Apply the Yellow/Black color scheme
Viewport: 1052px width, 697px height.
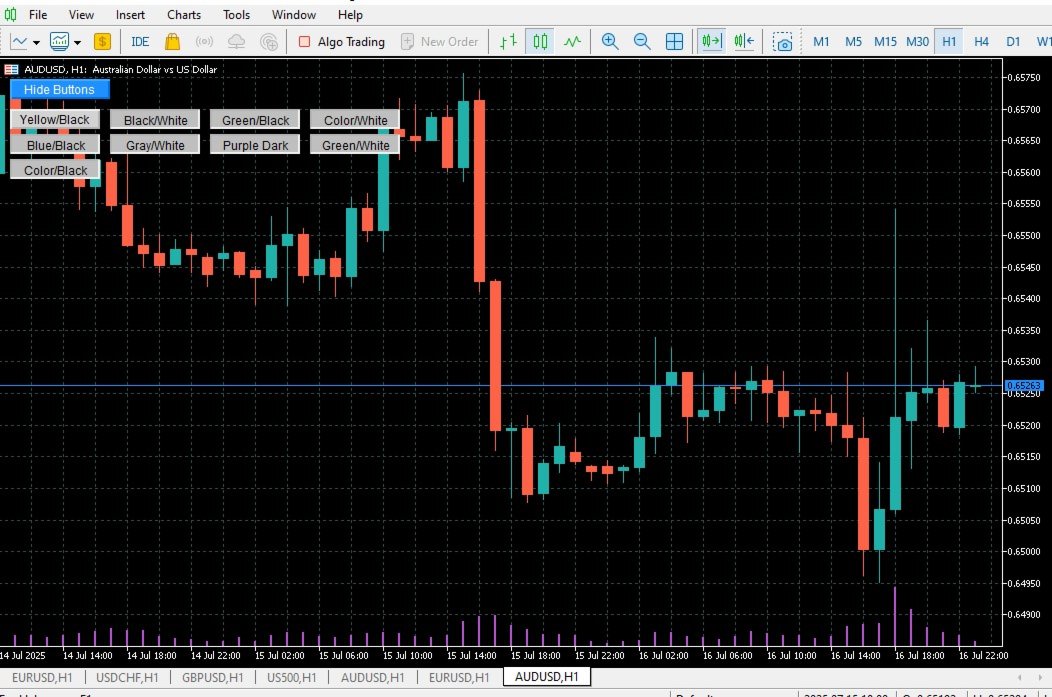[54, 119]
